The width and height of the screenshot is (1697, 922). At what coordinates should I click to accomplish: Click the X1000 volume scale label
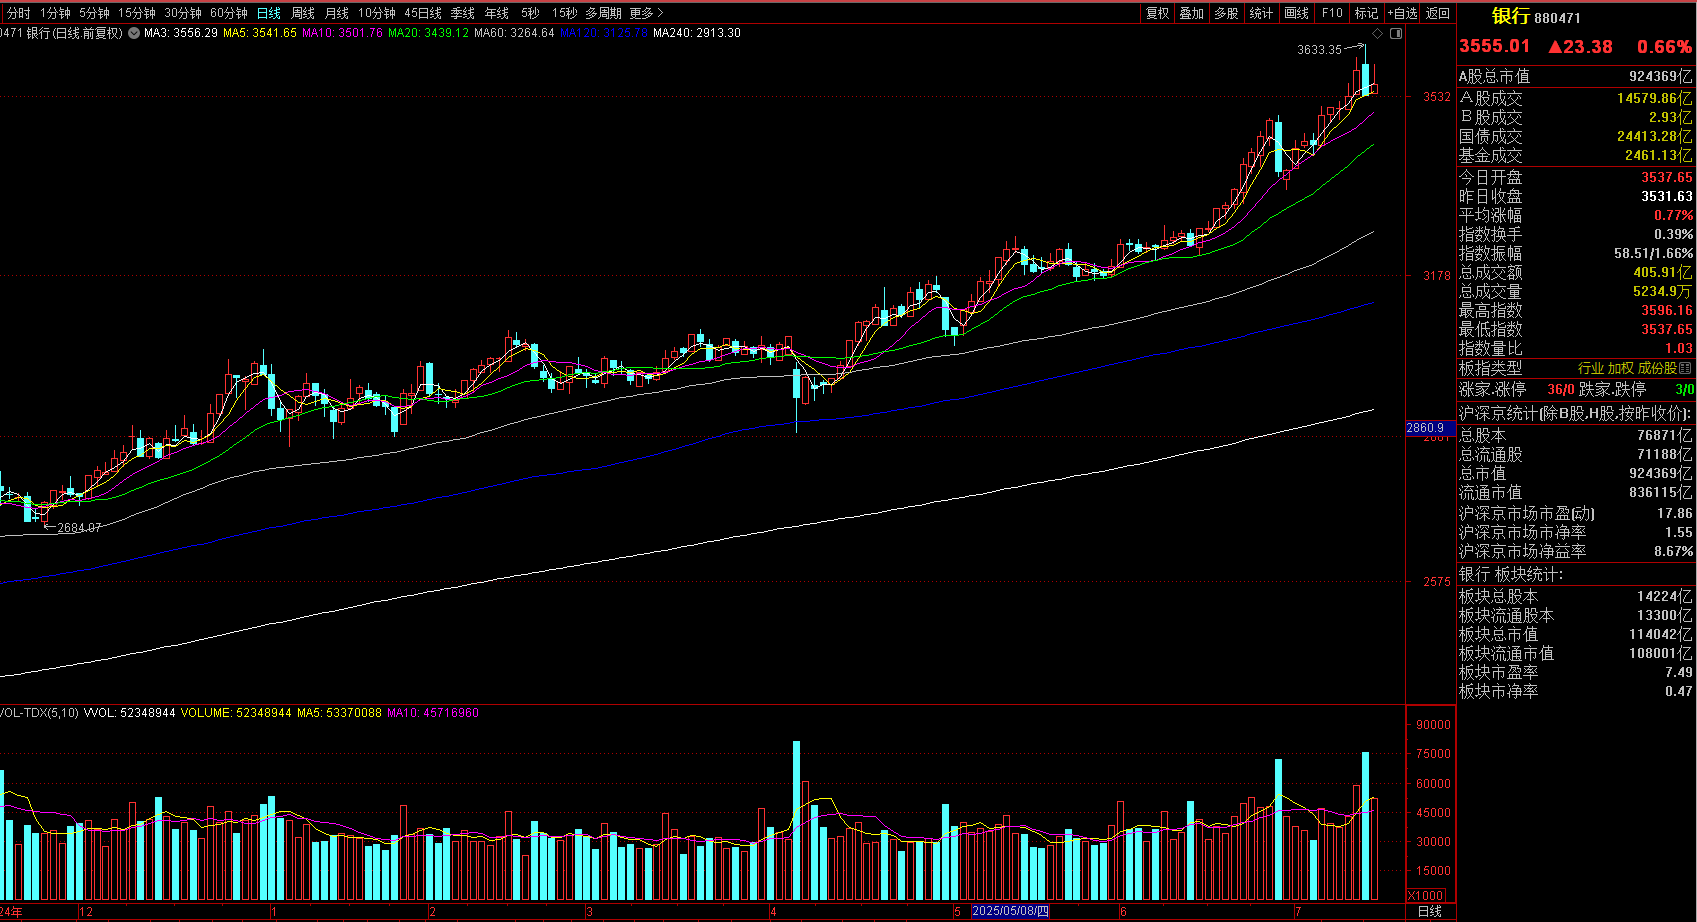[x=1426, y=896]
